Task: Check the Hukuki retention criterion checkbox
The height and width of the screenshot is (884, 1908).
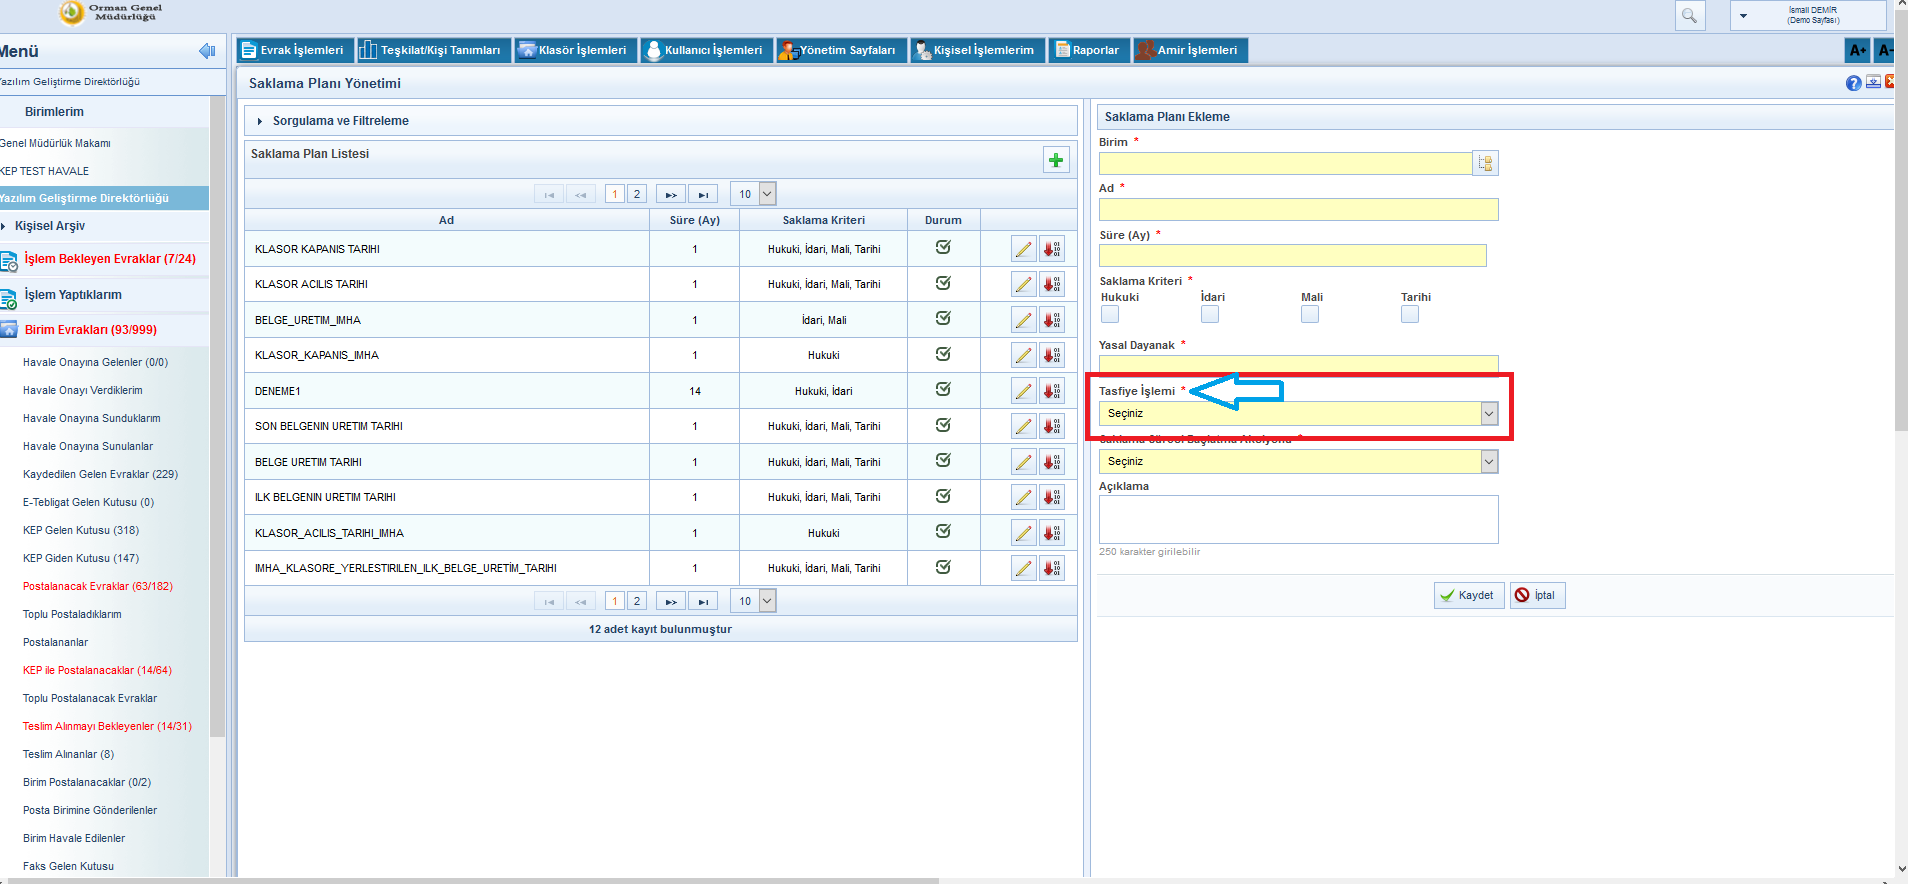Action: point(1109,314)
